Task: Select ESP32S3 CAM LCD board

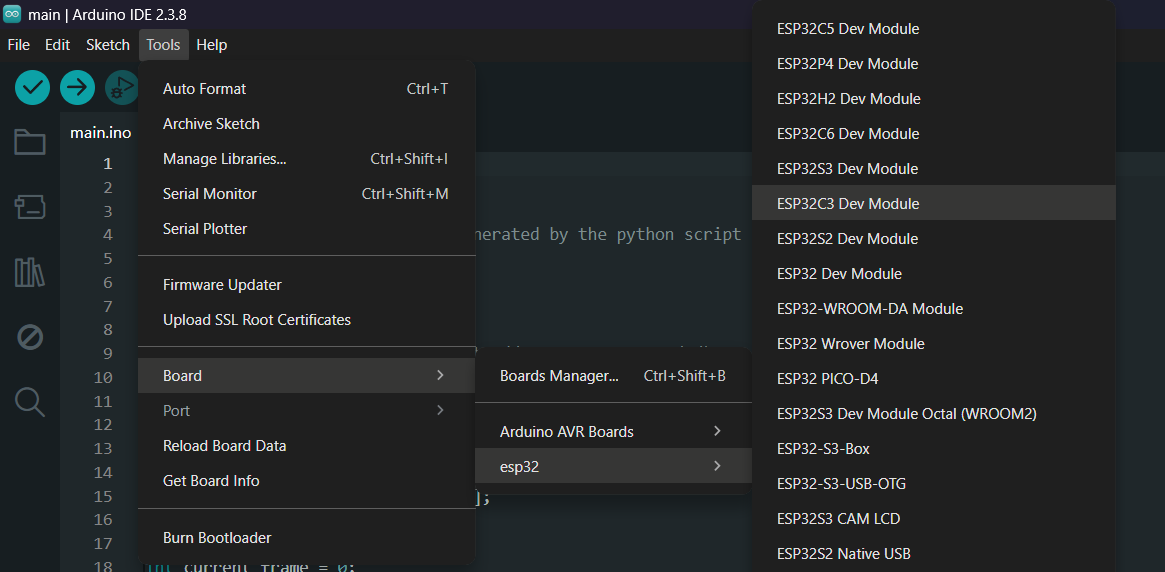Action: tap(934, 519)
